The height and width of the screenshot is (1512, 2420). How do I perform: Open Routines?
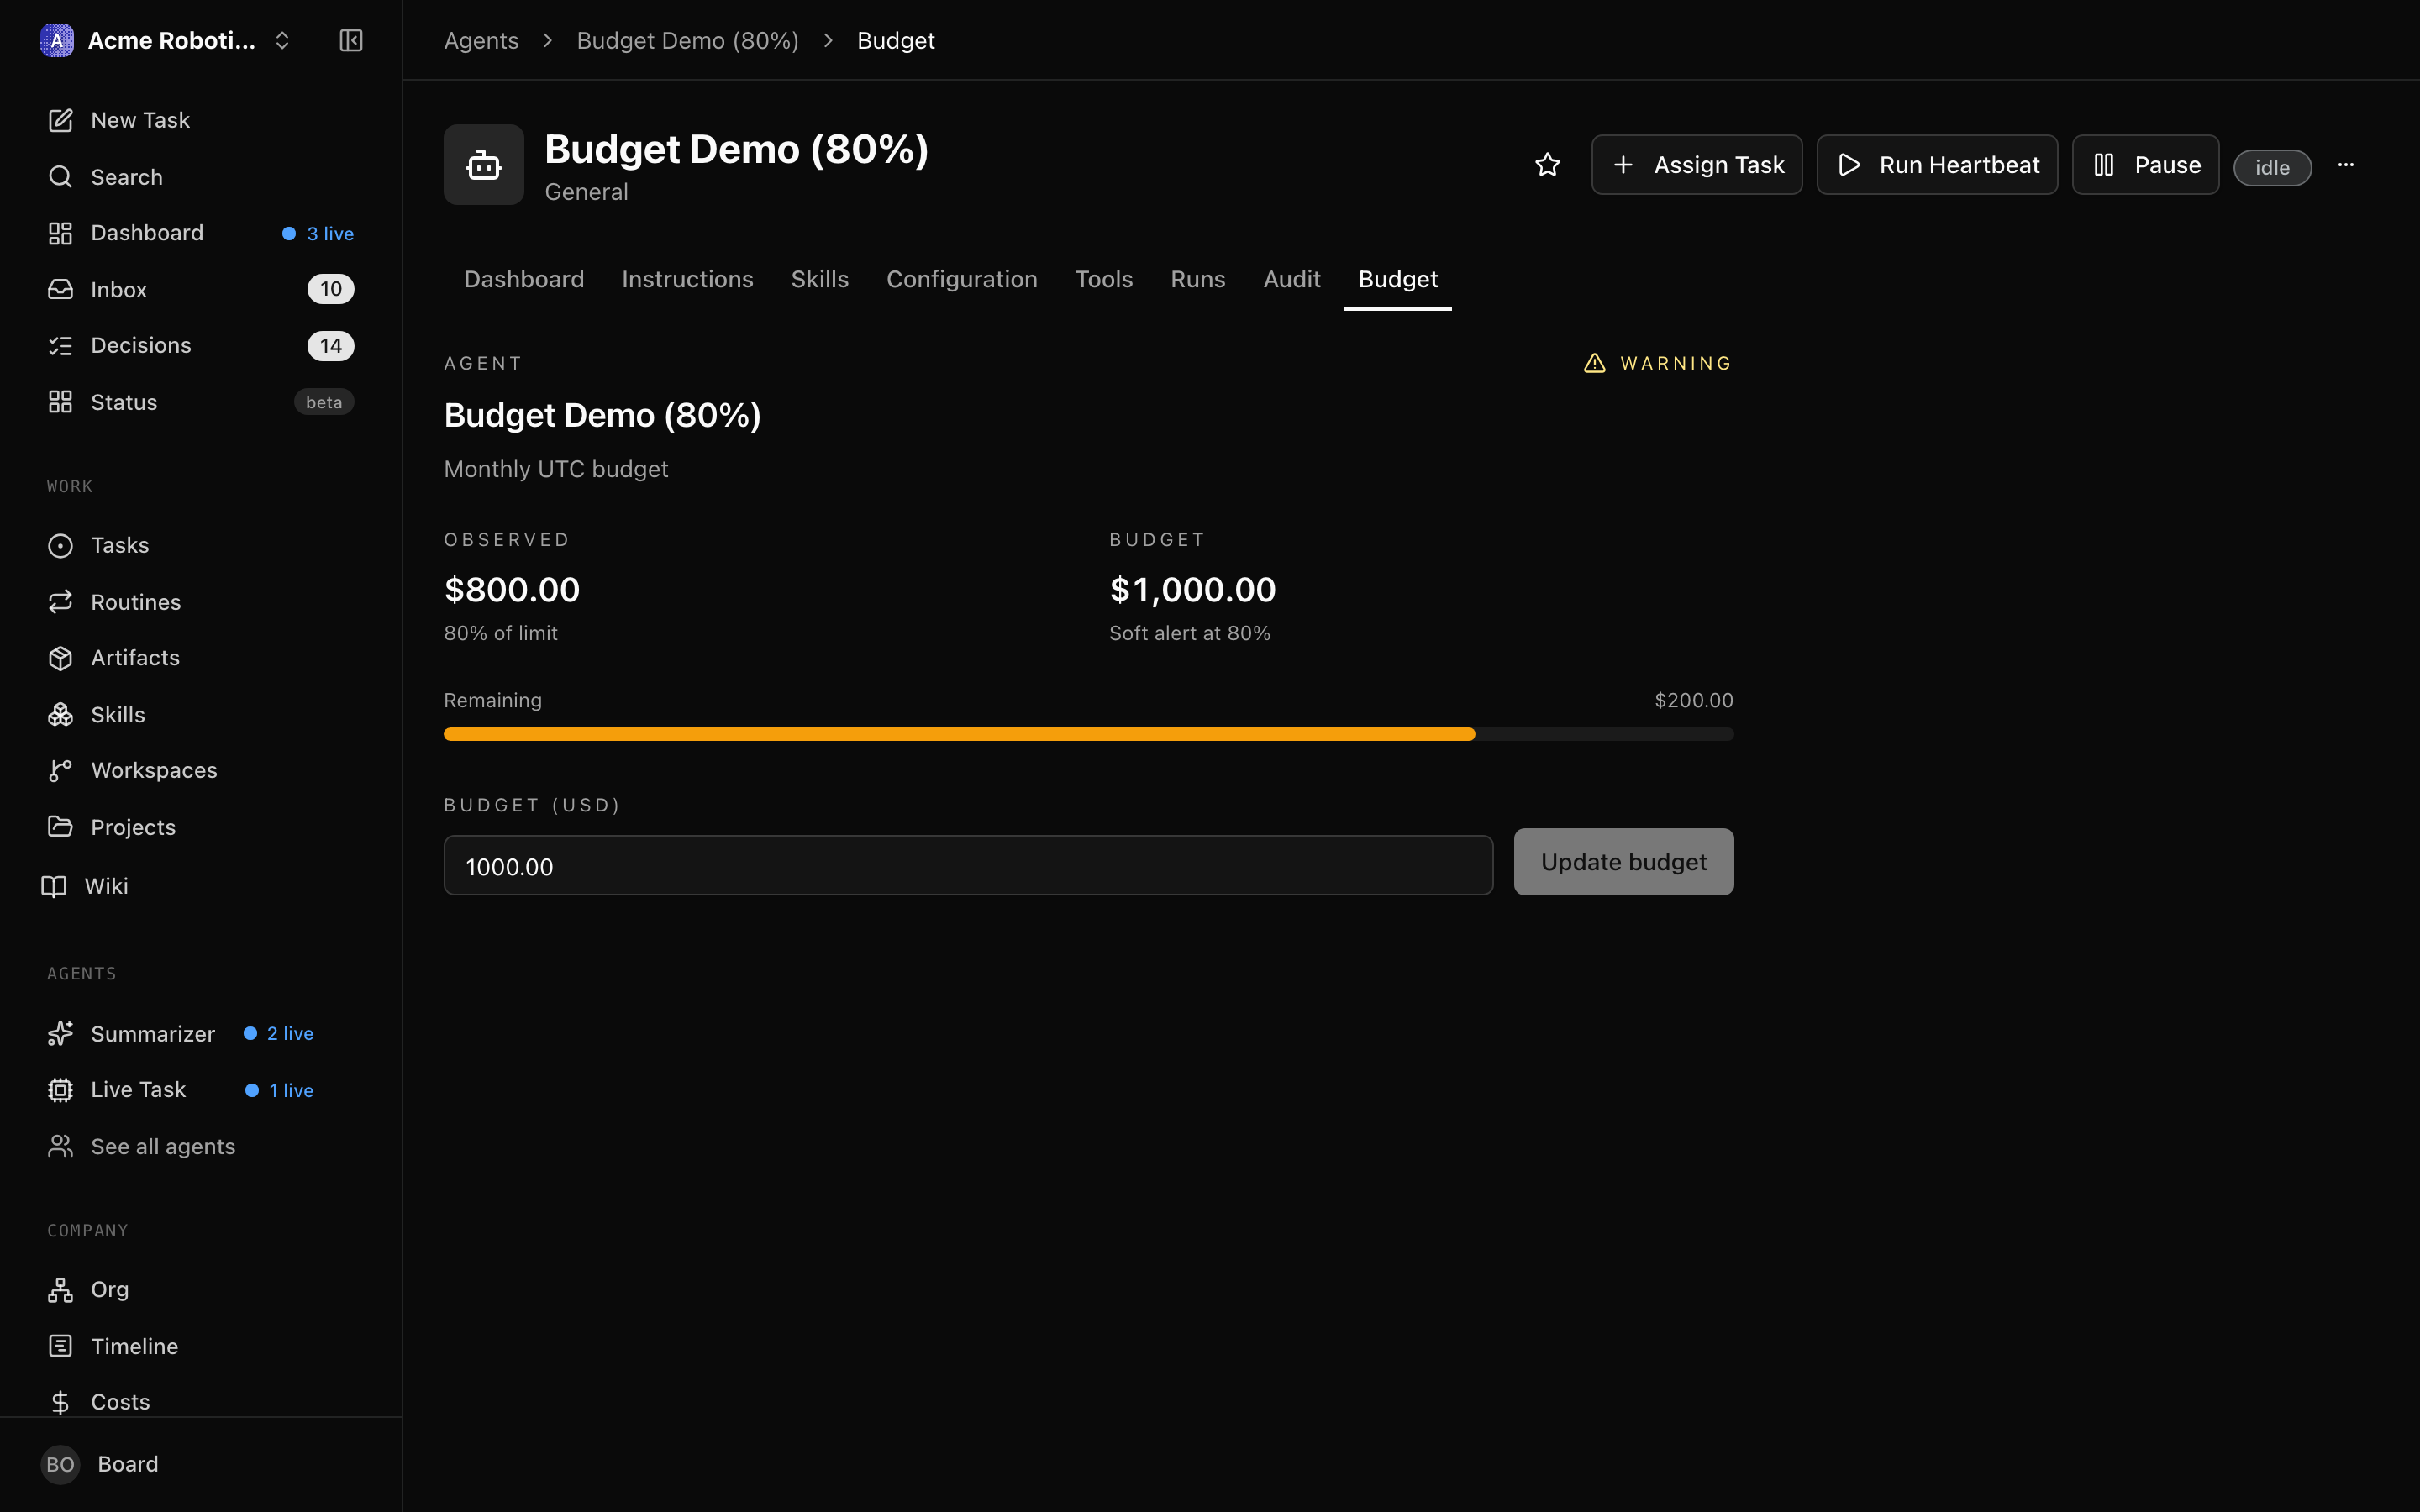point(200,602)
